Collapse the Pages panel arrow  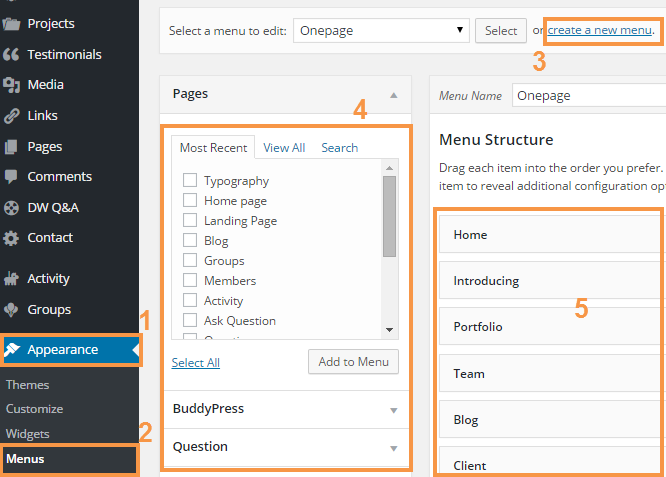(x=394, y=95)
